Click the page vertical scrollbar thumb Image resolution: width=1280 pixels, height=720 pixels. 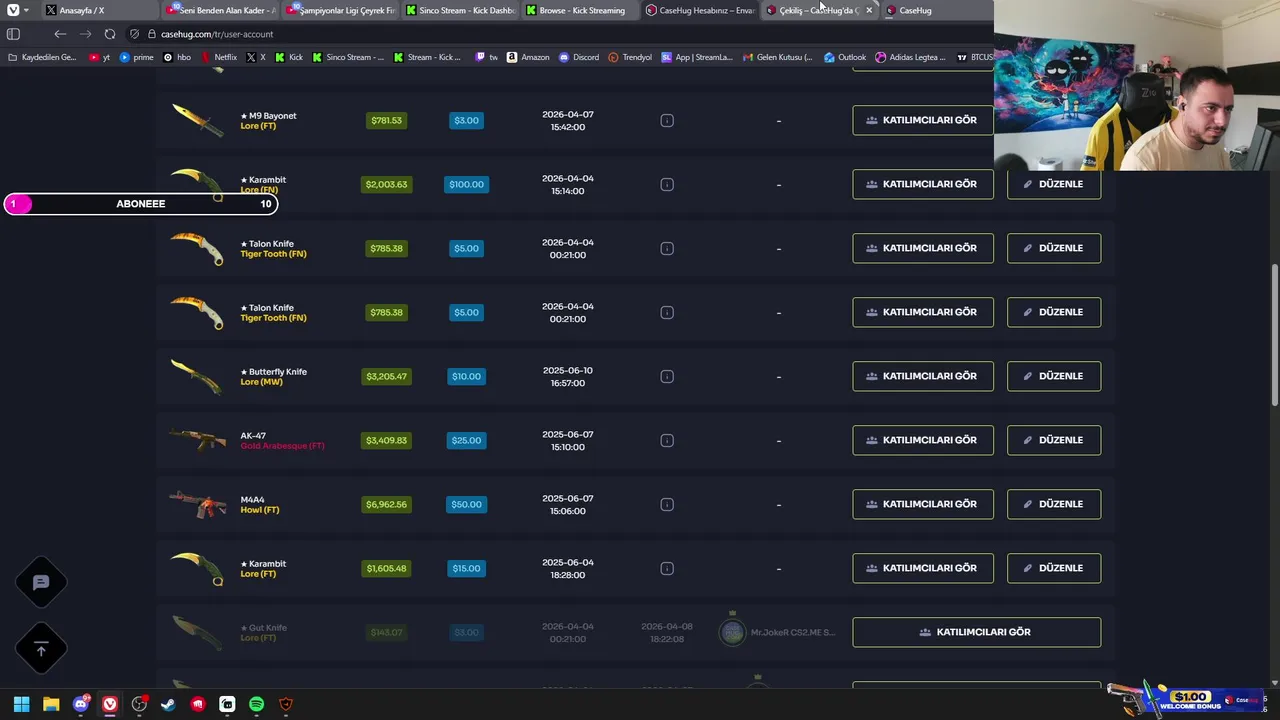pos(1274,335)
